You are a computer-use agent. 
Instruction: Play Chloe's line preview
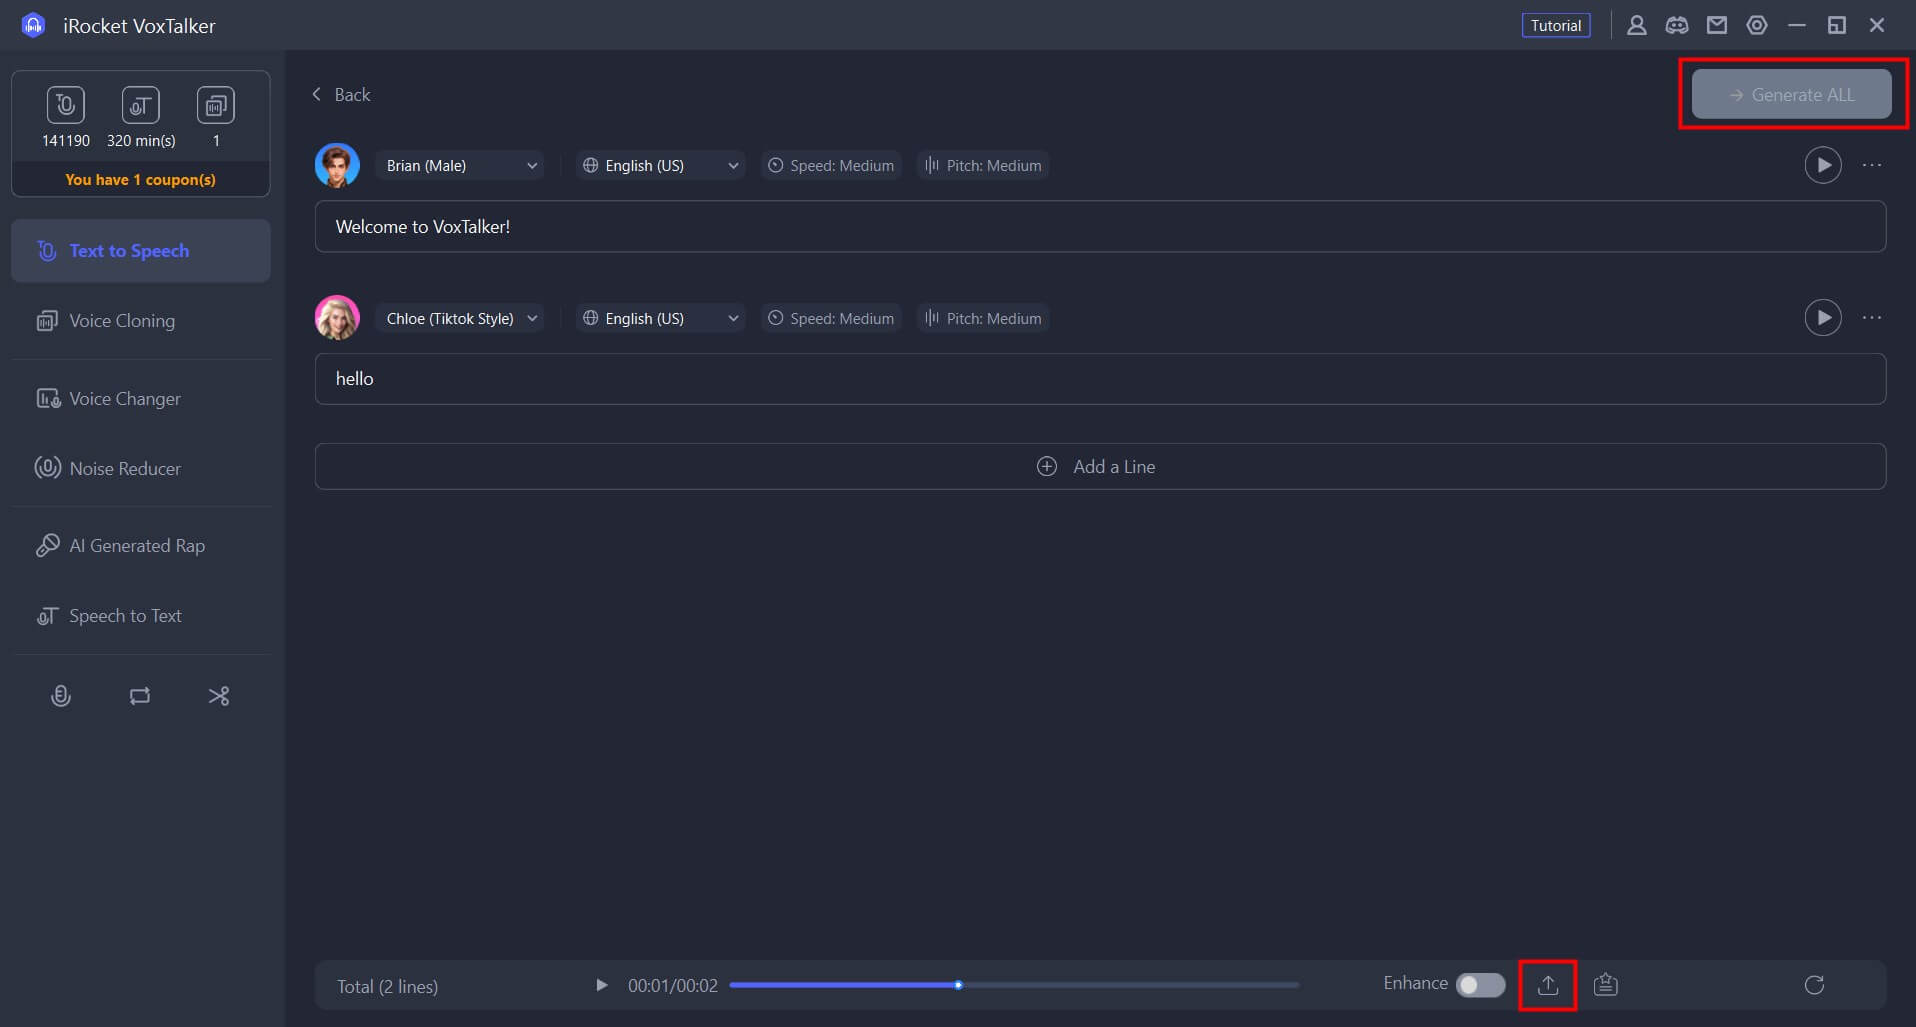coord(1823,318)
